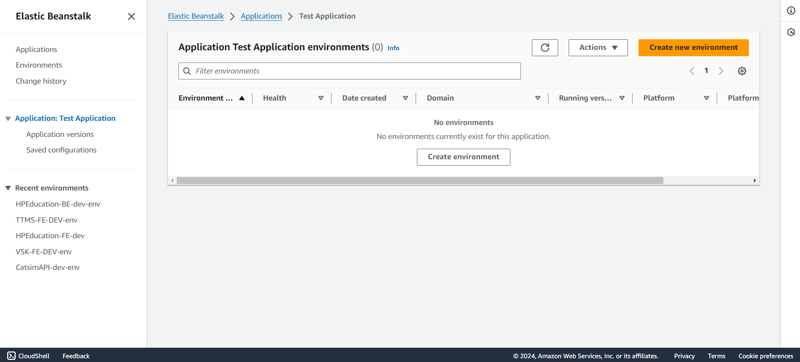This screenshot has height=362, width=800.
Task: Click the Date created column header text
Action: [364, 98]
